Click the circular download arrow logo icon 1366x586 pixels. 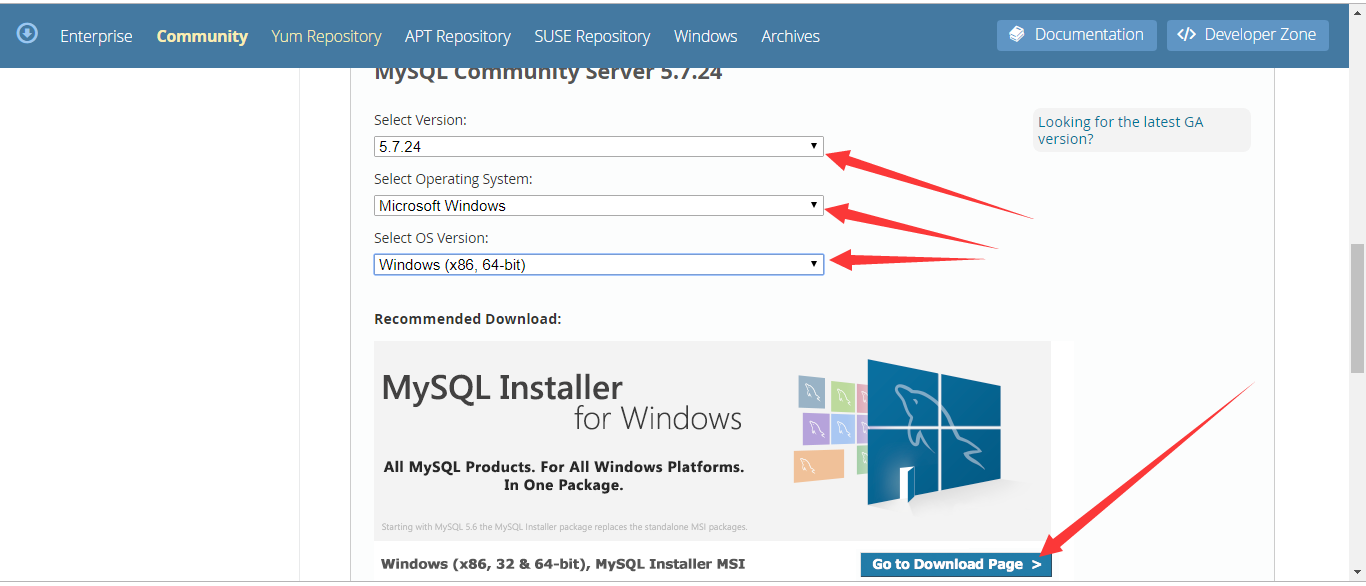pyautogui.click(x=27, y=34)
